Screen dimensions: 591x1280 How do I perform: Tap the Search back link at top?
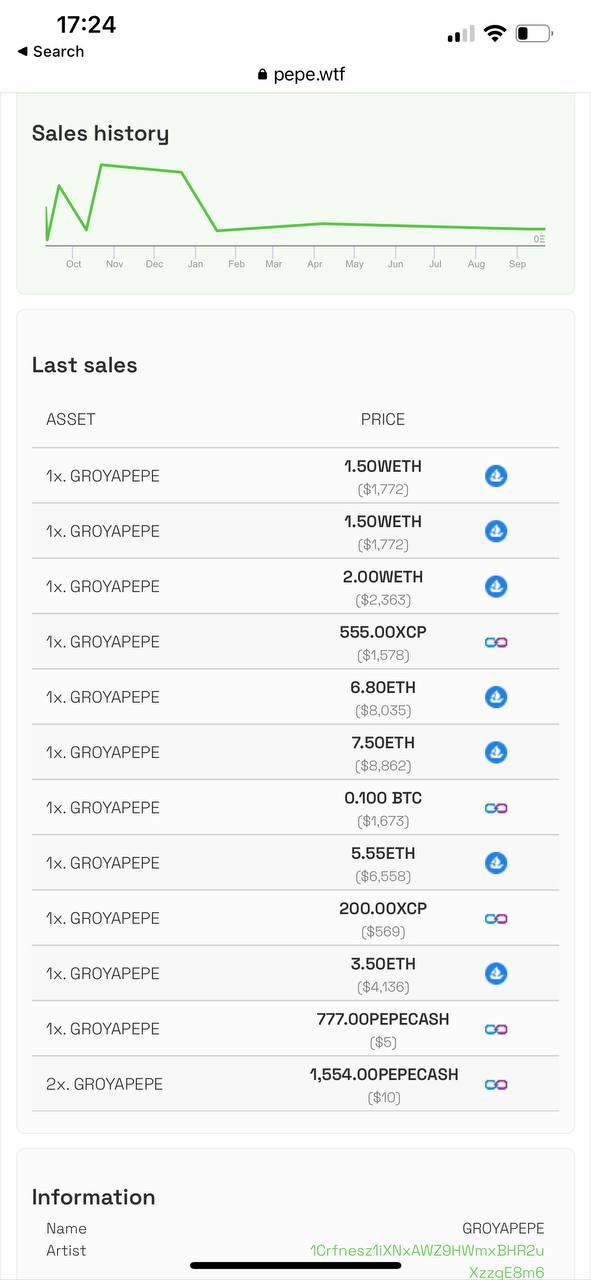51,51
